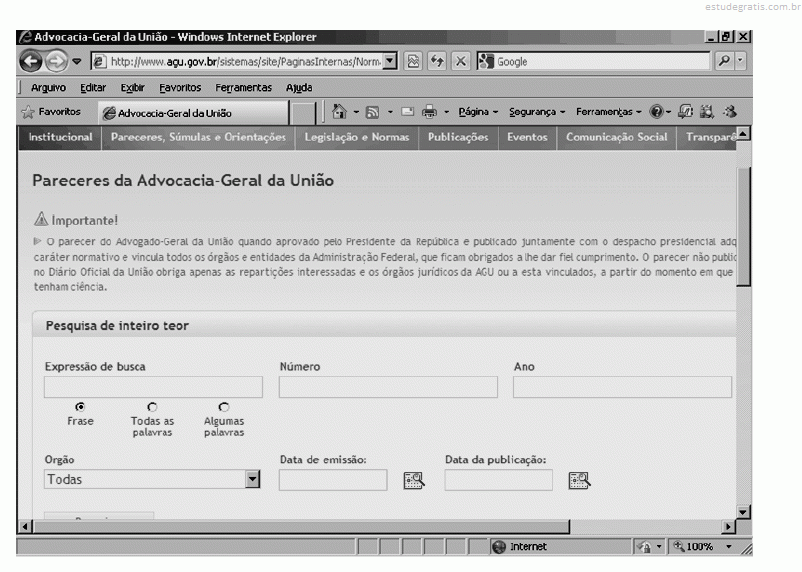Open the Editar menu
This screenshot has height=572, width=802.
point(93,87)
